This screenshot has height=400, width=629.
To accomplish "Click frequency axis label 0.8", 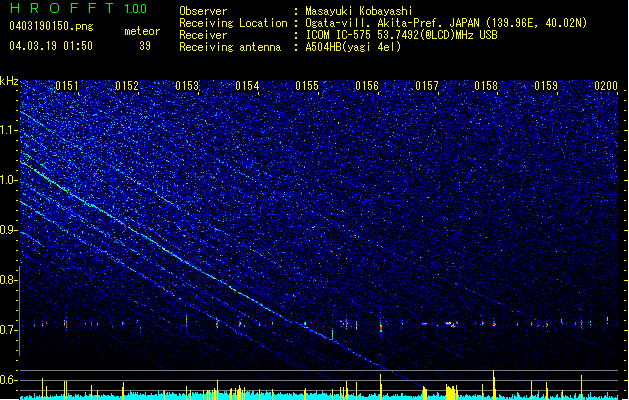I will point(8,280).
